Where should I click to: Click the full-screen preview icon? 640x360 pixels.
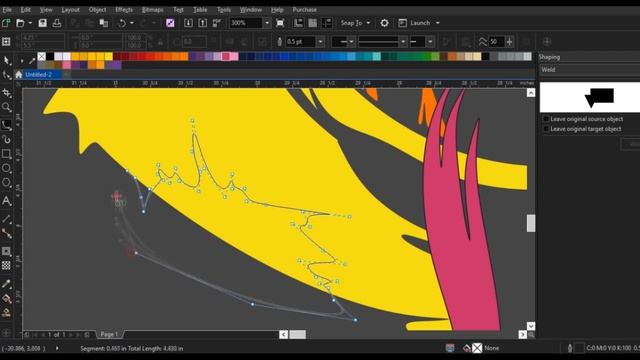280,23
